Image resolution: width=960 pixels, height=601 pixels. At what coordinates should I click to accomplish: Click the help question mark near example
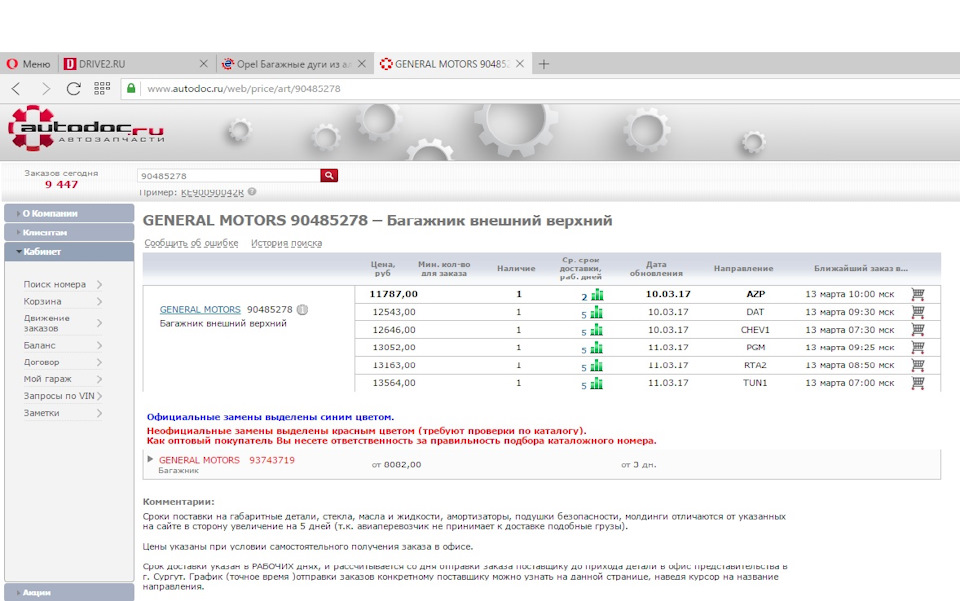click(x=252, y=192)
